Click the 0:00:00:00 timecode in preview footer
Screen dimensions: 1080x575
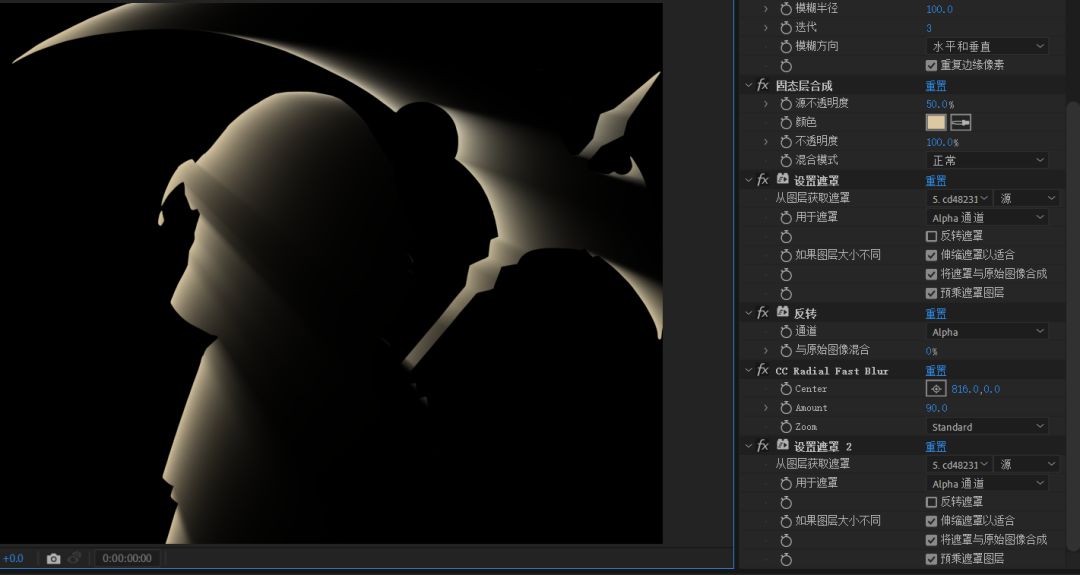coord(127,558)
